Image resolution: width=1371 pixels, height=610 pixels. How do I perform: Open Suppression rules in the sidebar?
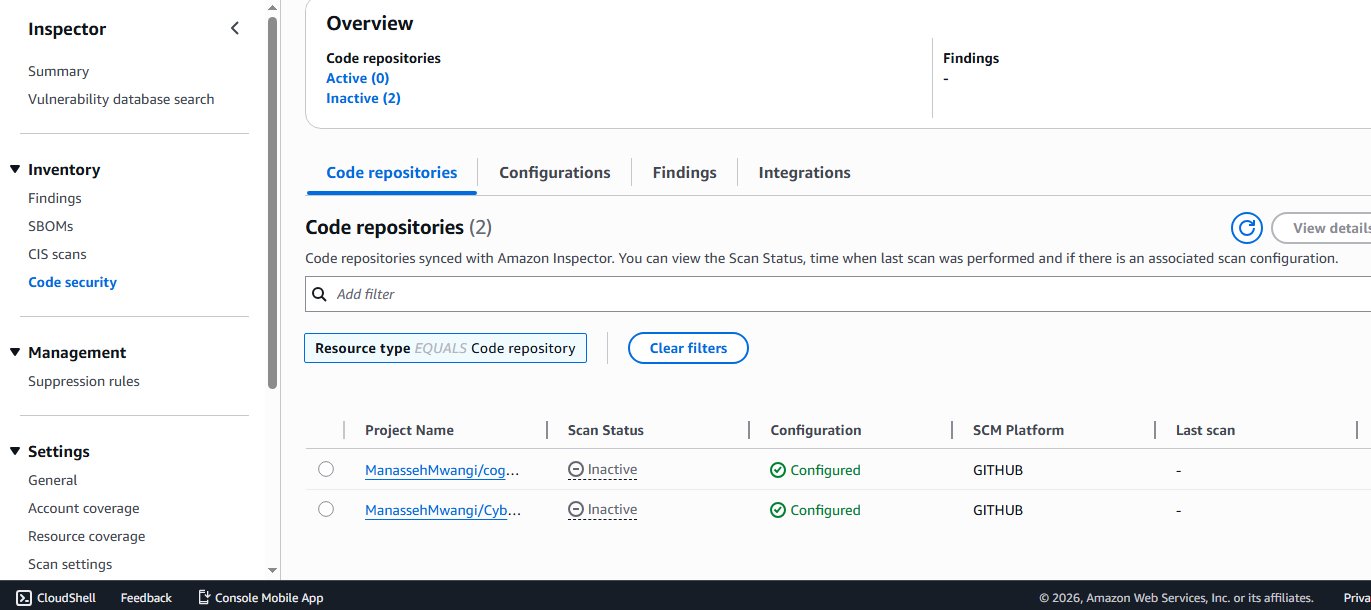[84, 381]
